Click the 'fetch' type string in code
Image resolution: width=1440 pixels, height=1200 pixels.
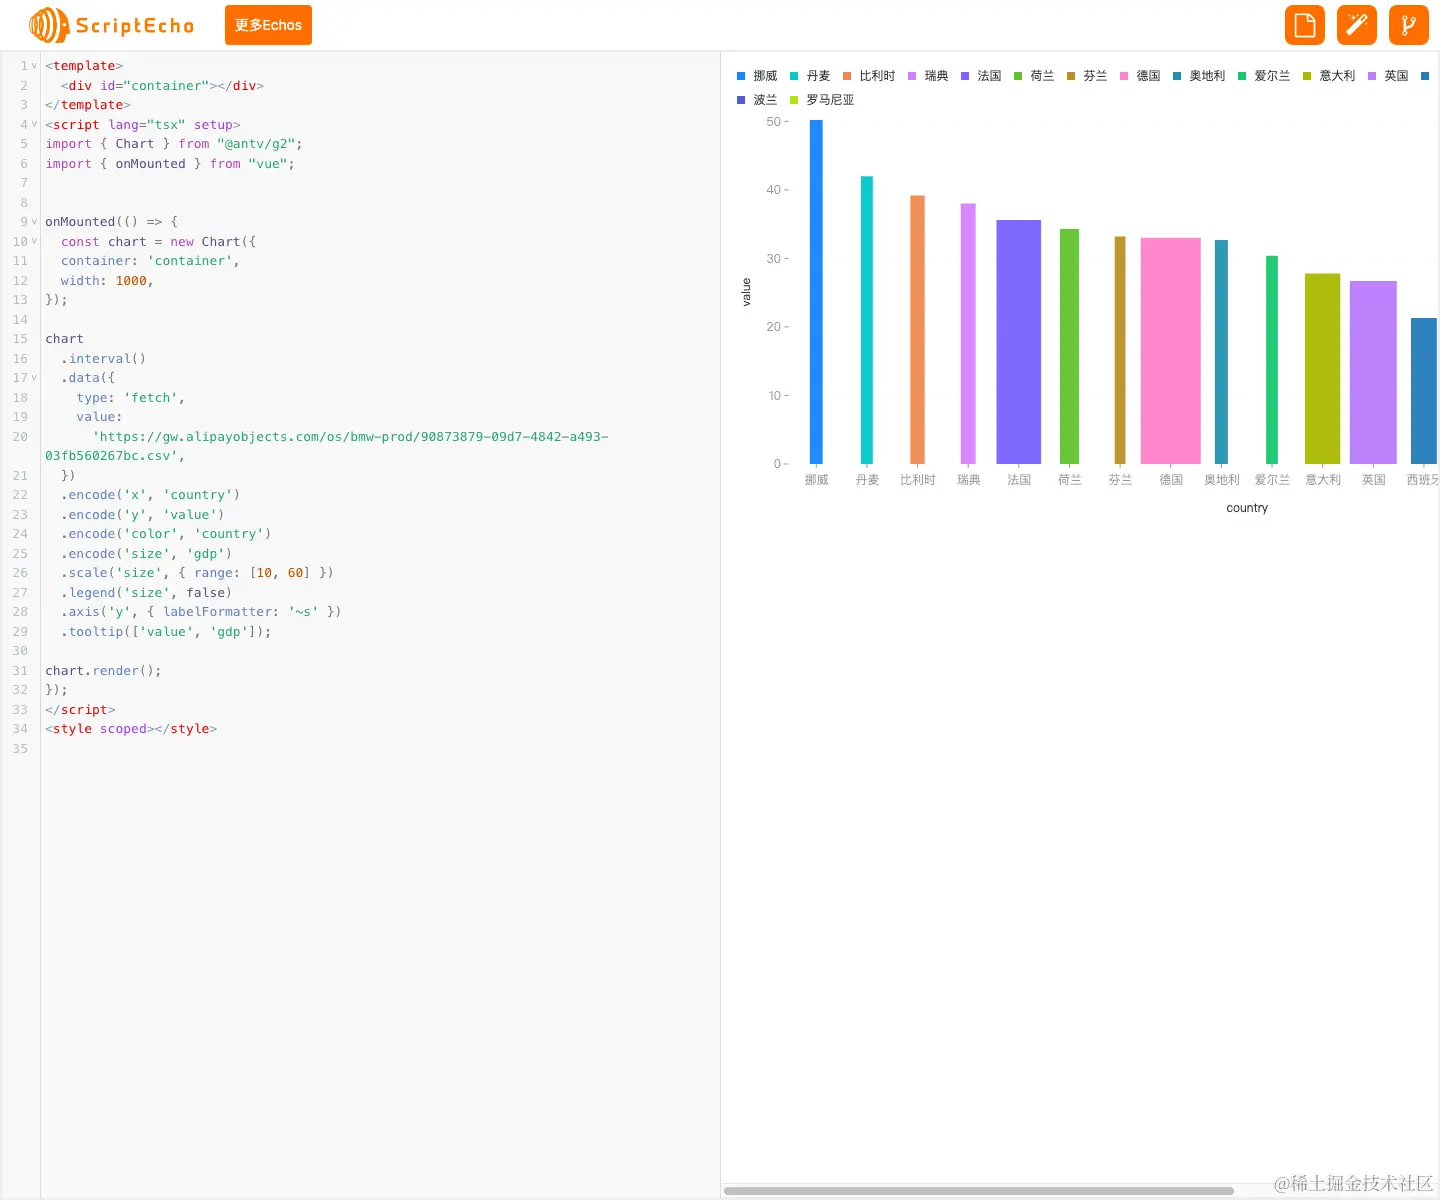[x=150, y=398]
